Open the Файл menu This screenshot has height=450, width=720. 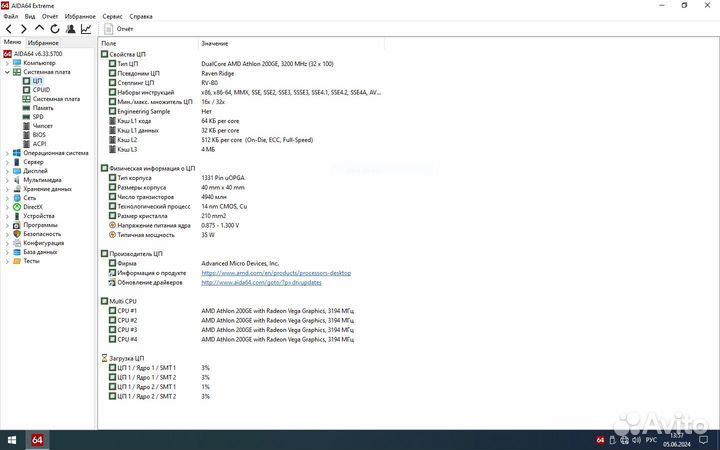pos(11,17)
